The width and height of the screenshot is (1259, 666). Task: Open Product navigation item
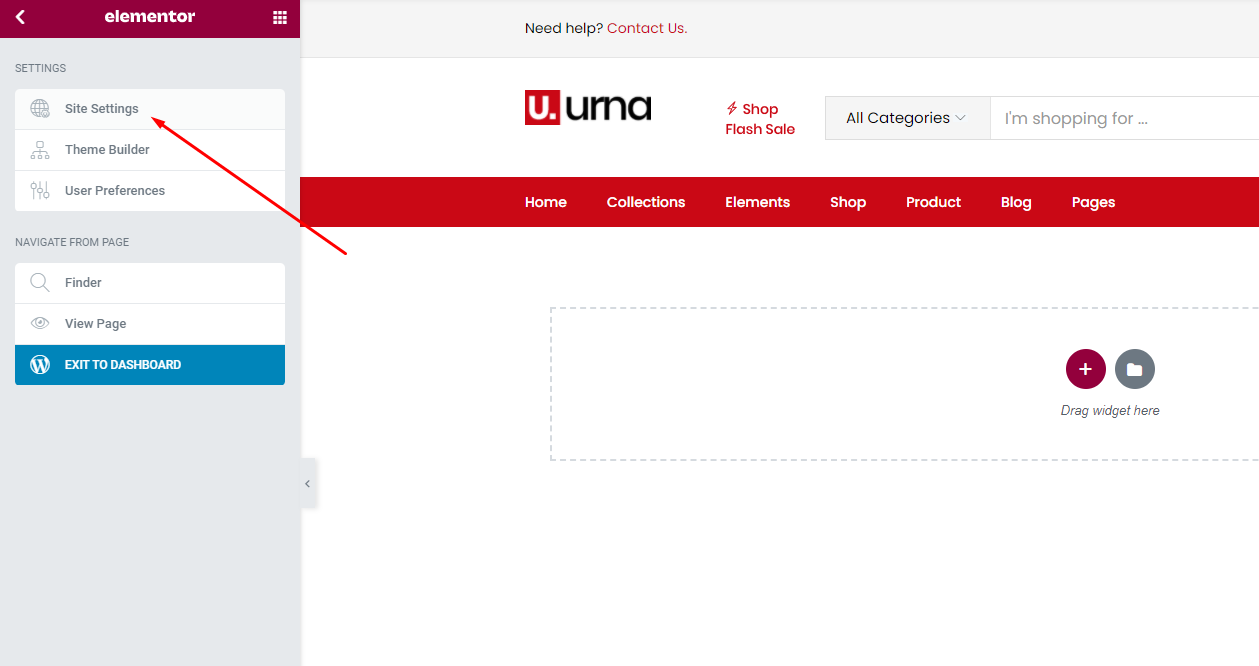pyautogui.click(x=933, y=202)
